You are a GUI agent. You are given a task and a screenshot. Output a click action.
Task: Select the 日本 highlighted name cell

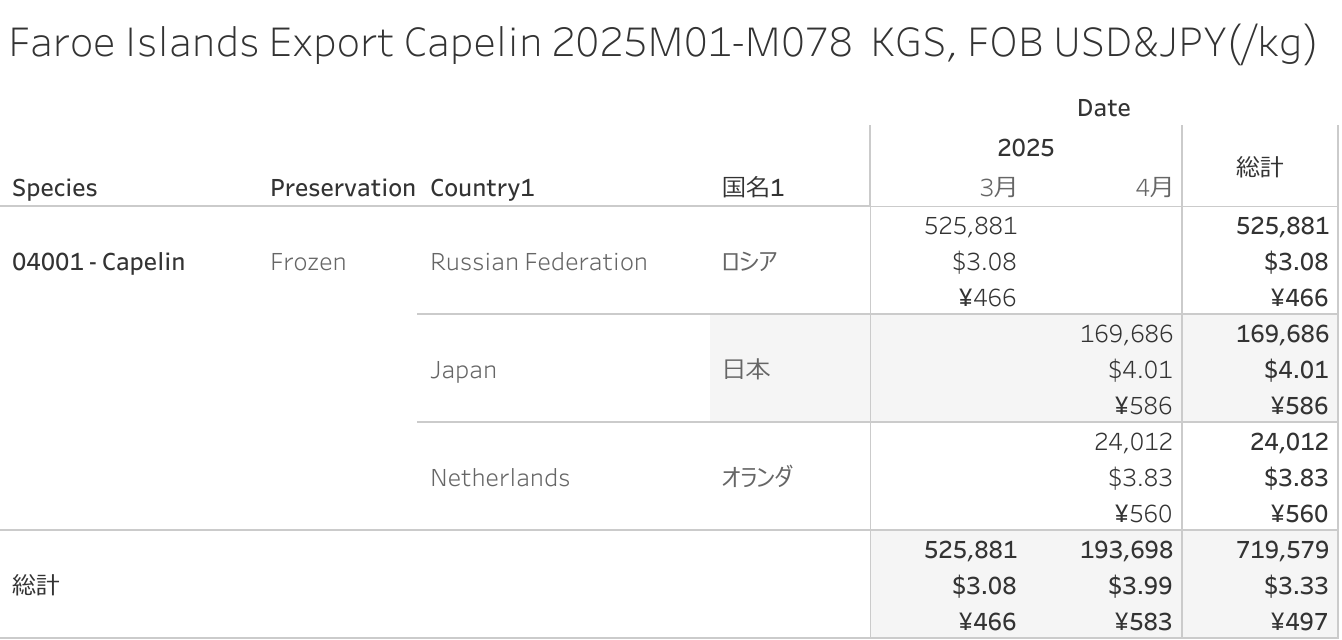[x=746, y=370]
